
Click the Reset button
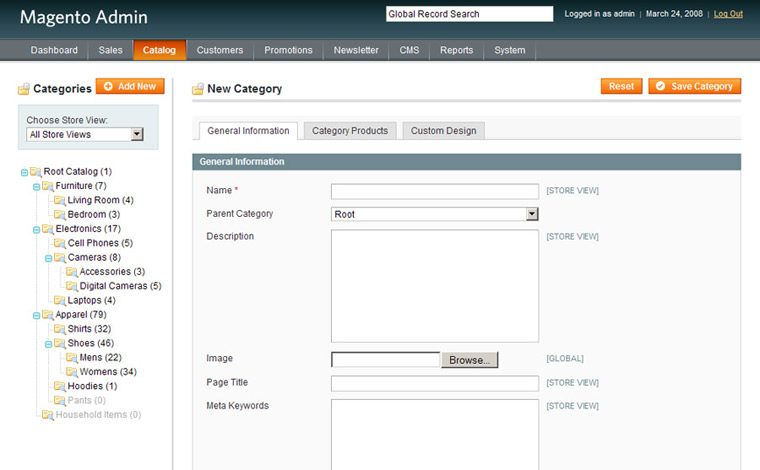621,86
